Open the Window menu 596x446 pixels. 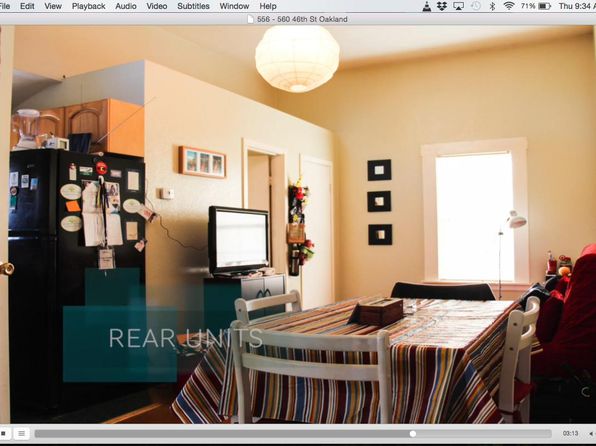(234, 6)
